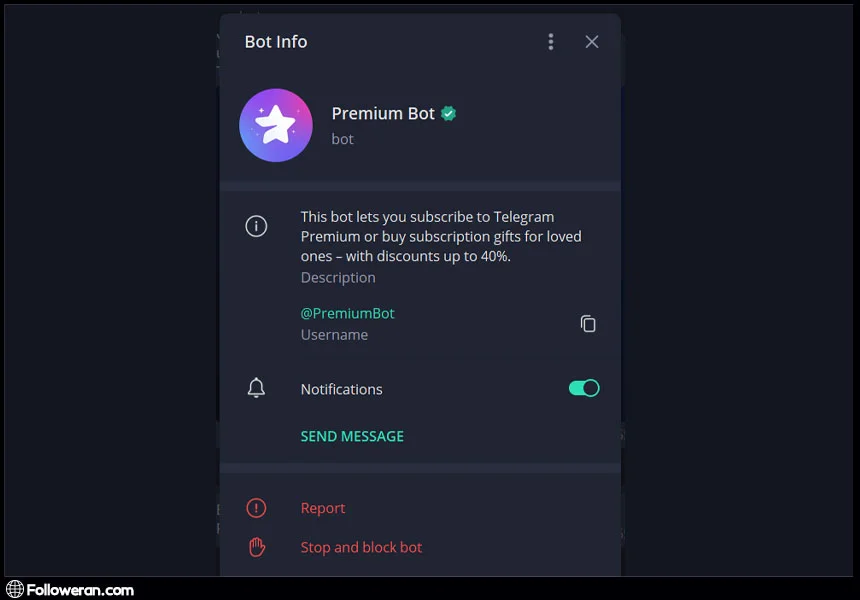Click the info circle icon beside description
The height and width of the screenshot is (600, 860).
pyautogui.click(x=256, y=226)
